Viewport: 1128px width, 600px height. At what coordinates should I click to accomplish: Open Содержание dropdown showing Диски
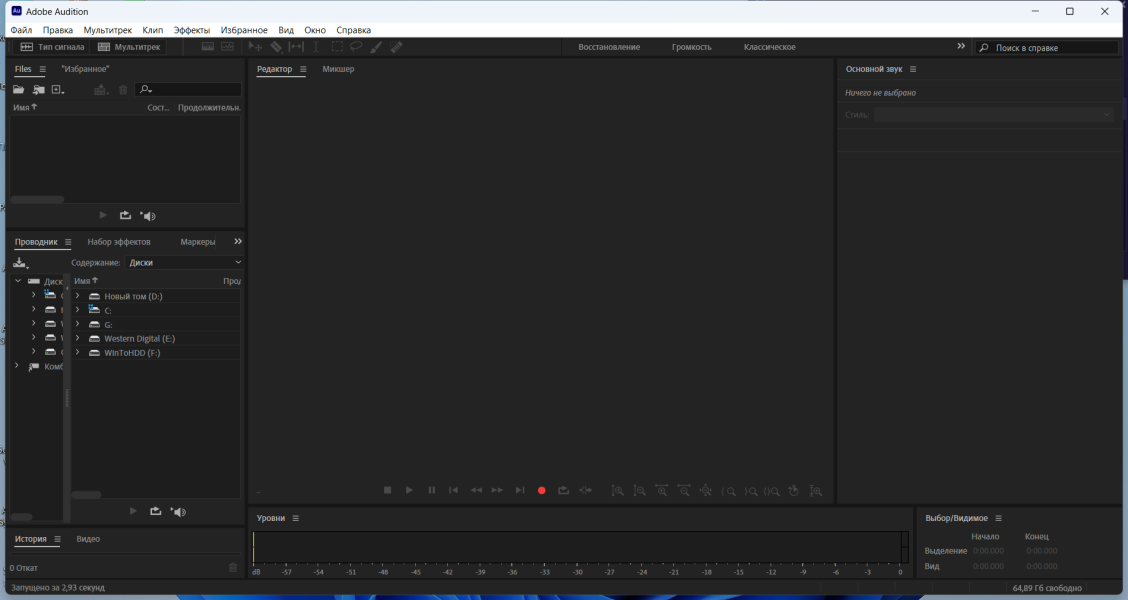pyautogui.click(x=184, y=263)
